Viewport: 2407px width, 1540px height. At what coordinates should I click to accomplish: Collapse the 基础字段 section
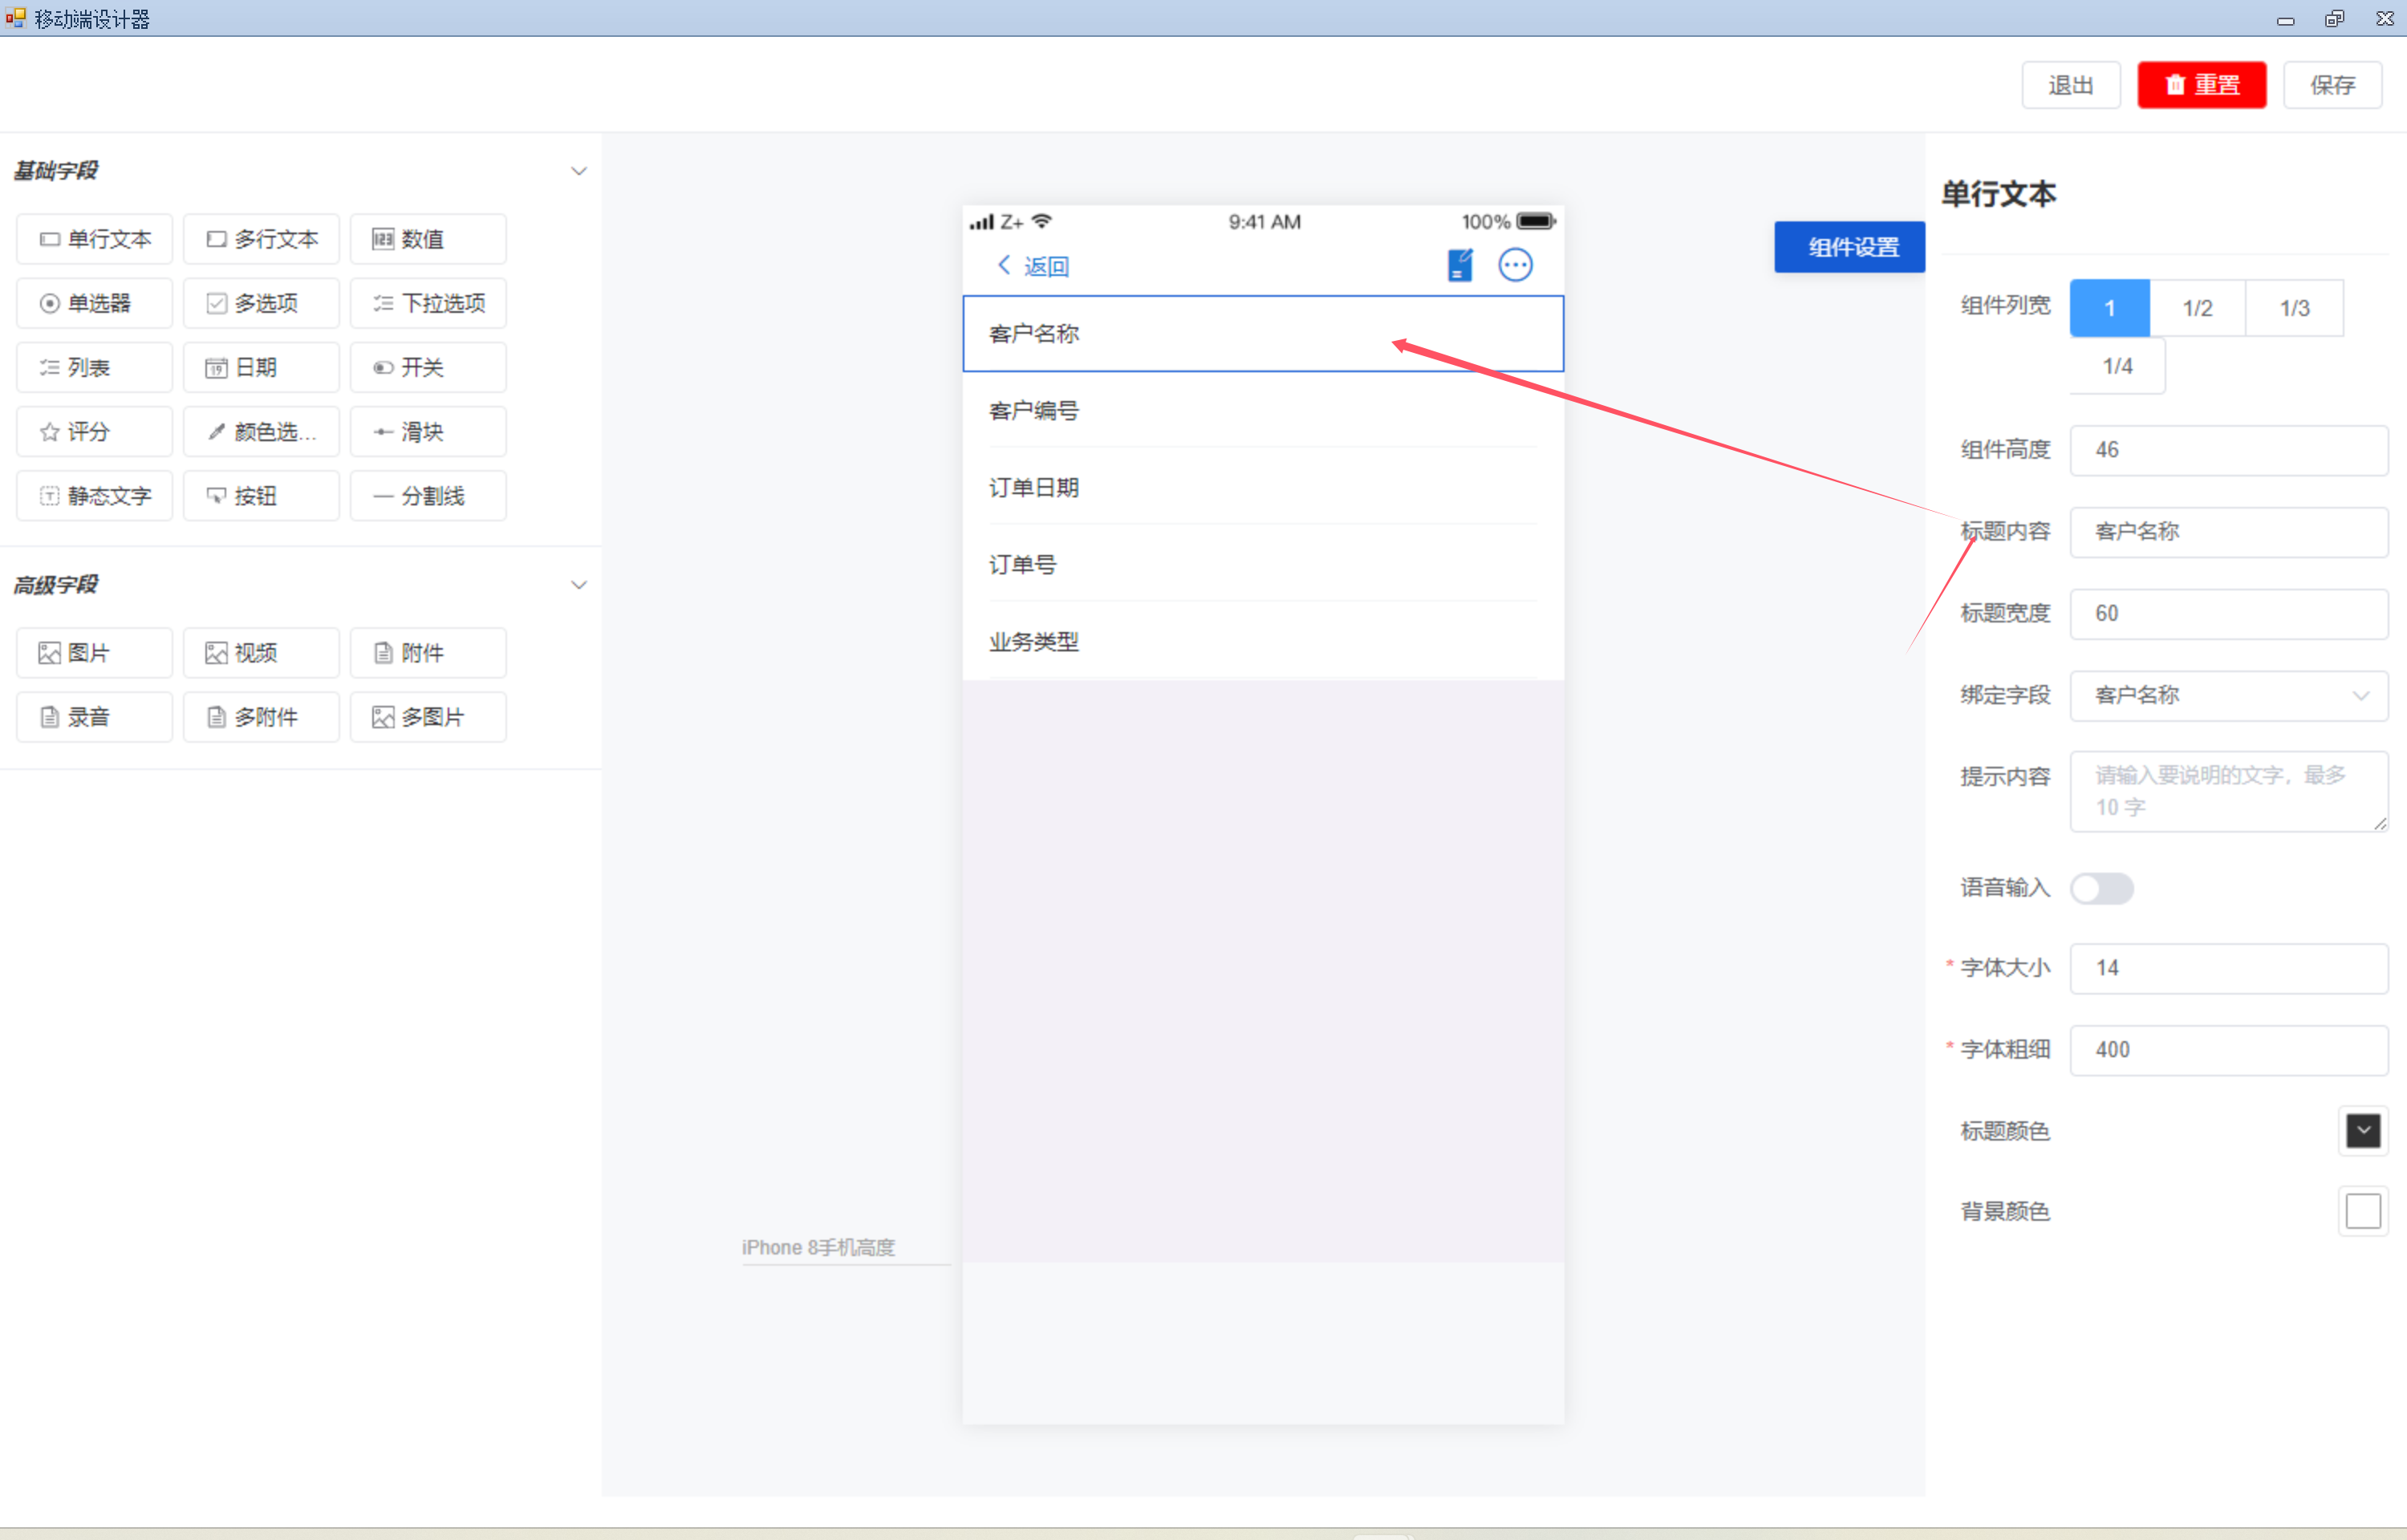tap(578, 171)
